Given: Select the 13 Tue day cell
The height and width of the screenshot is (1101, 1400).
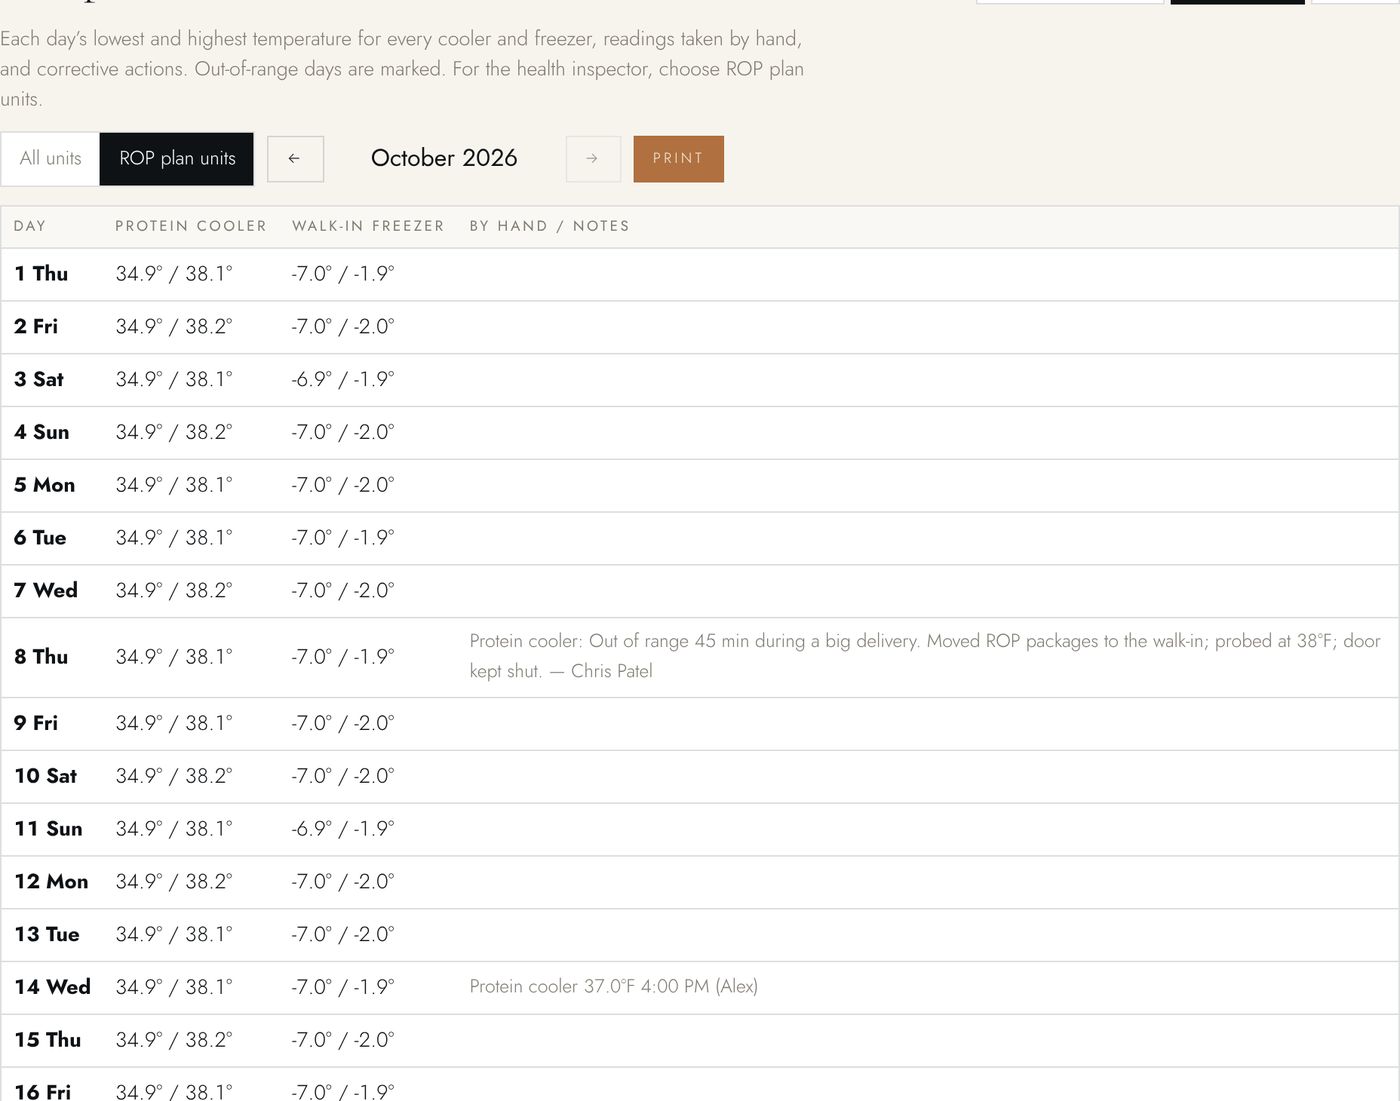Looking at the screenshot, I should 47,935.
